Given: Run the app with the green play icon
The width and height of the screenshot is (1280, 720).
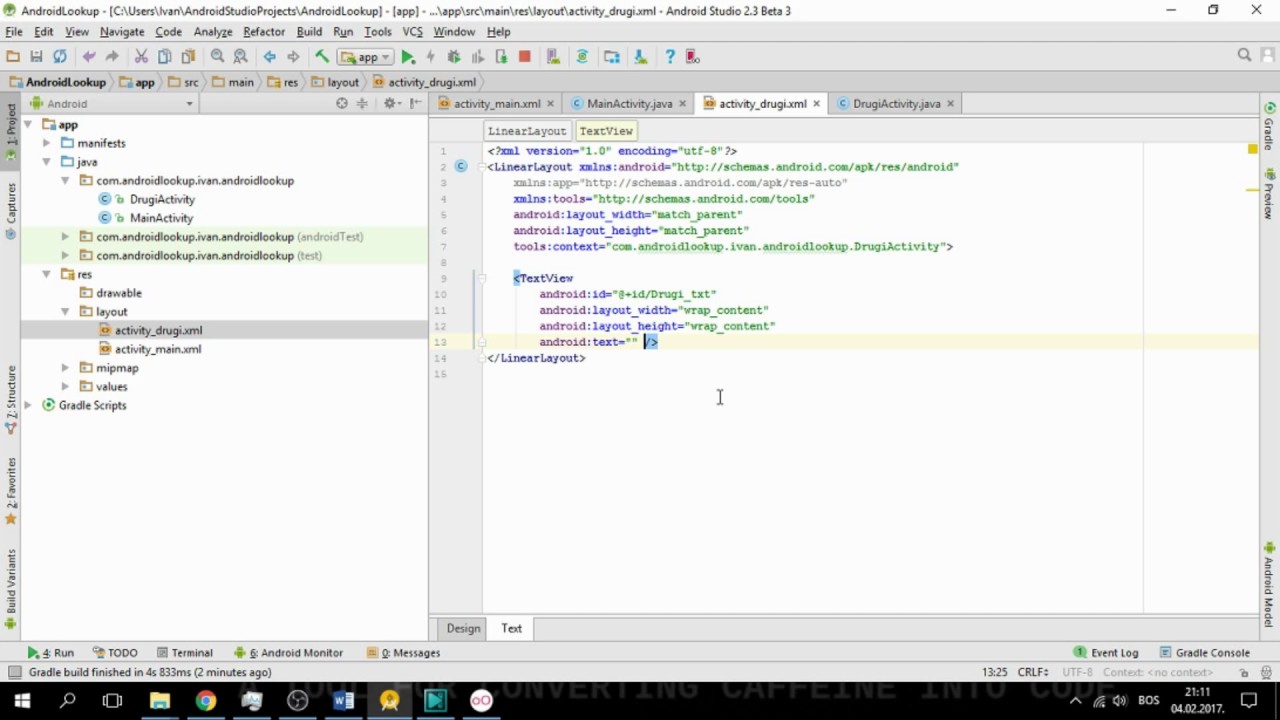Looking at the screenshot, I should [408, 57].
